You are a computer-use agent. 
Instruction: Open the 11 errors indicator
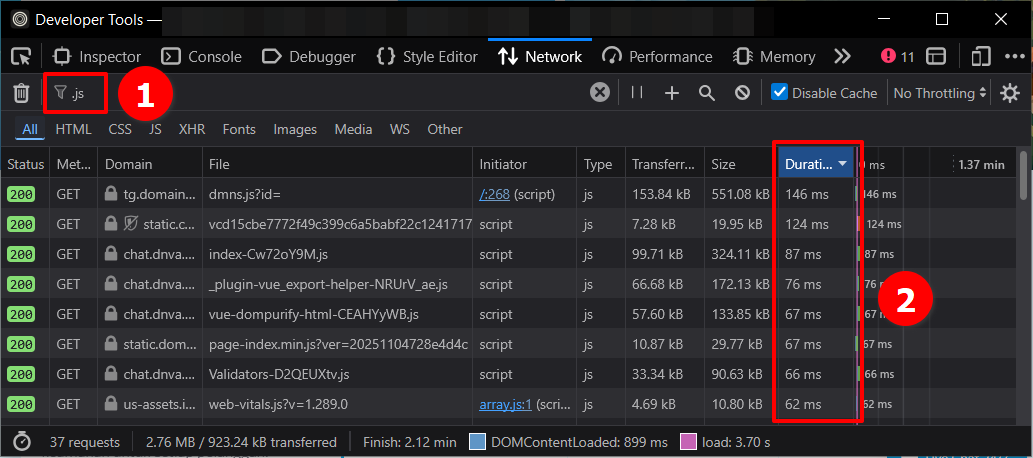[x=897, y=57]
